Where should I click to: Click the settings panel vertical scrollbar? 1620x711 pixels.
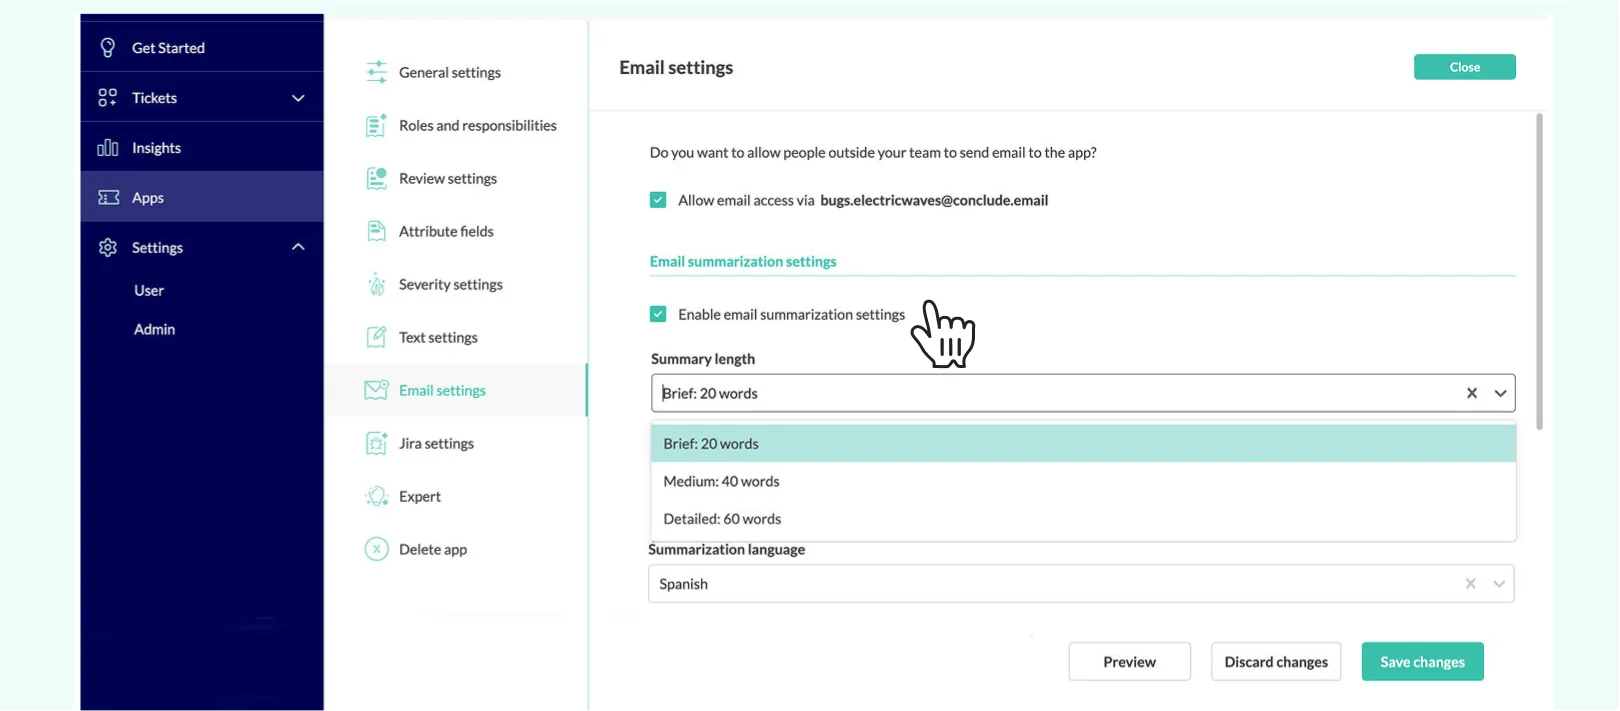pos(1539,272)
